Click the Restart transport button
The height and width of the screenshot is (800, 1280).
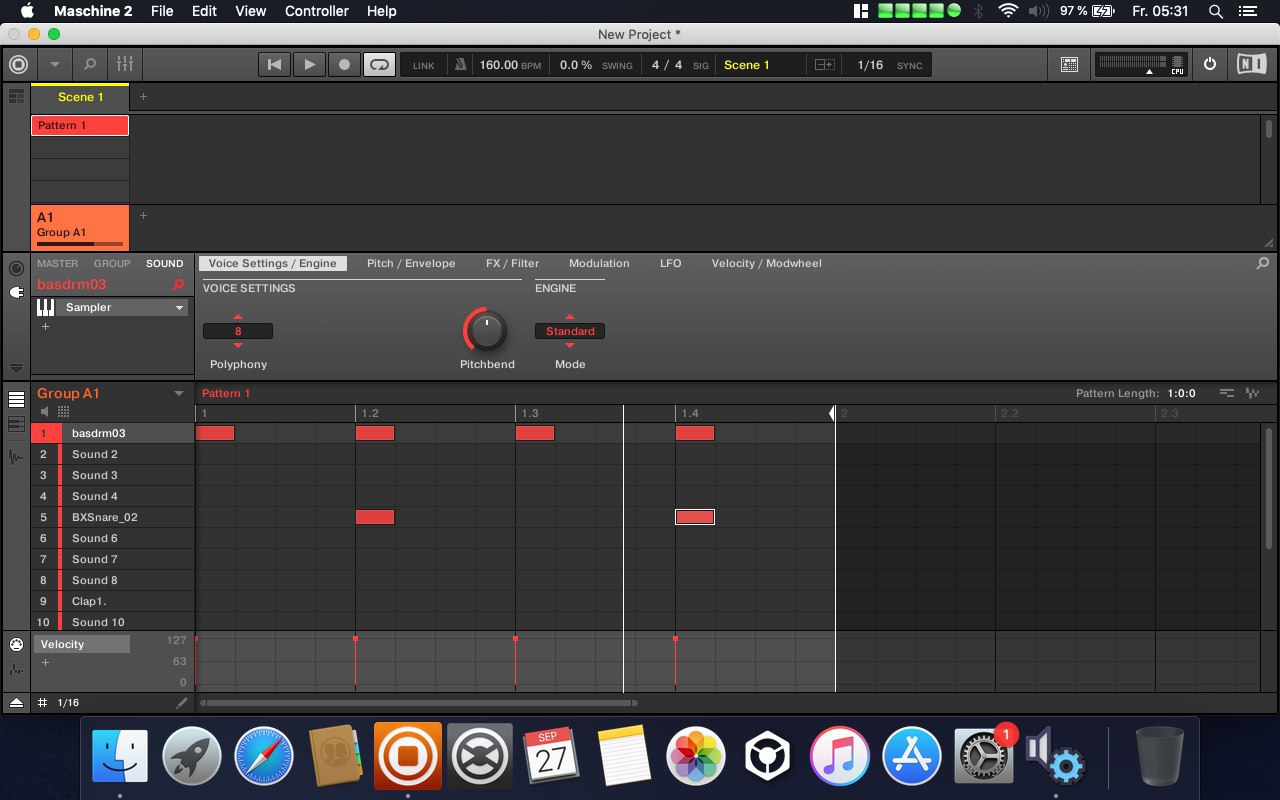(274, 65)
